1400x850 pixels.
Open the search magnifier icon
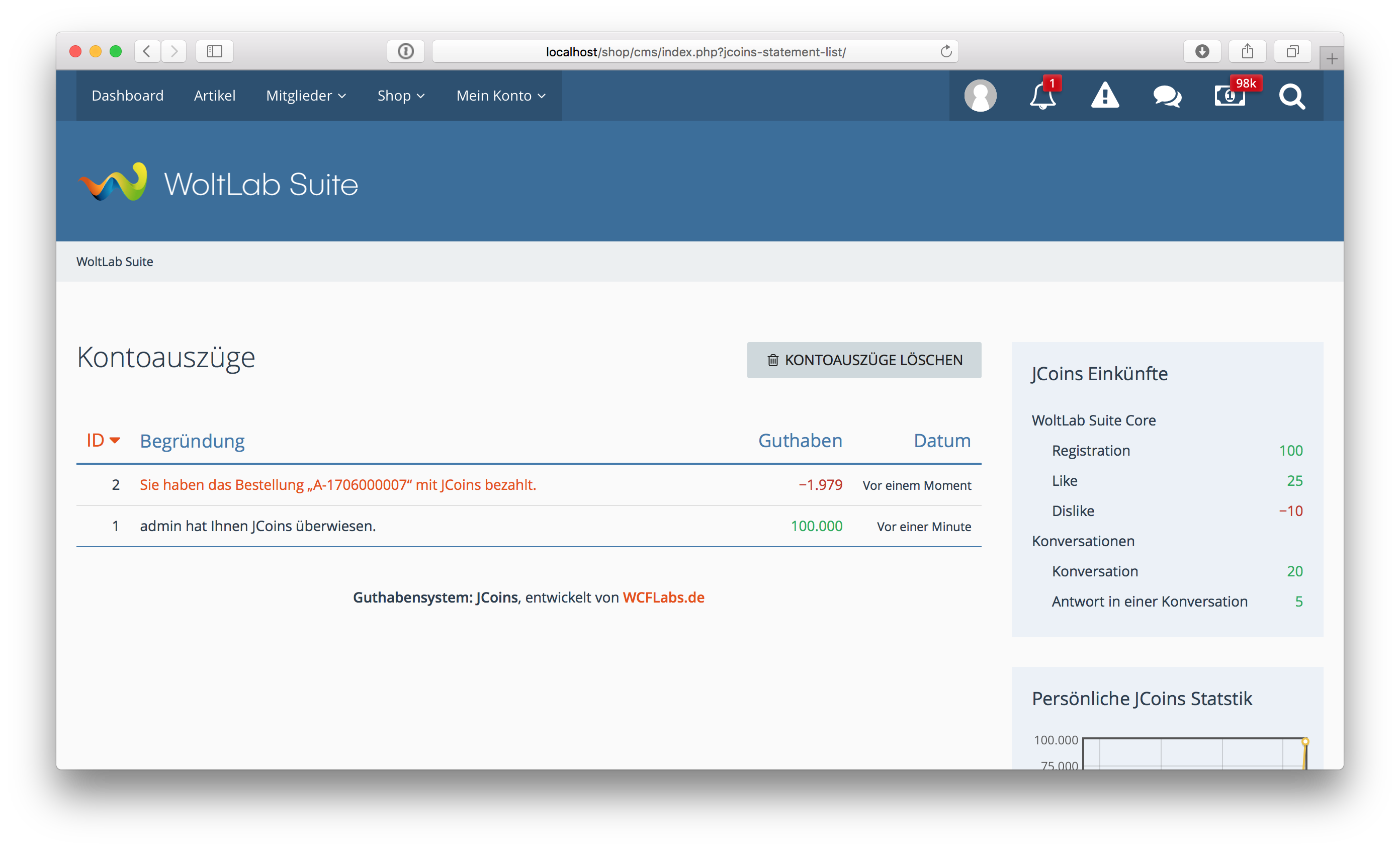pyautogui.click(x=1292, y=96)
